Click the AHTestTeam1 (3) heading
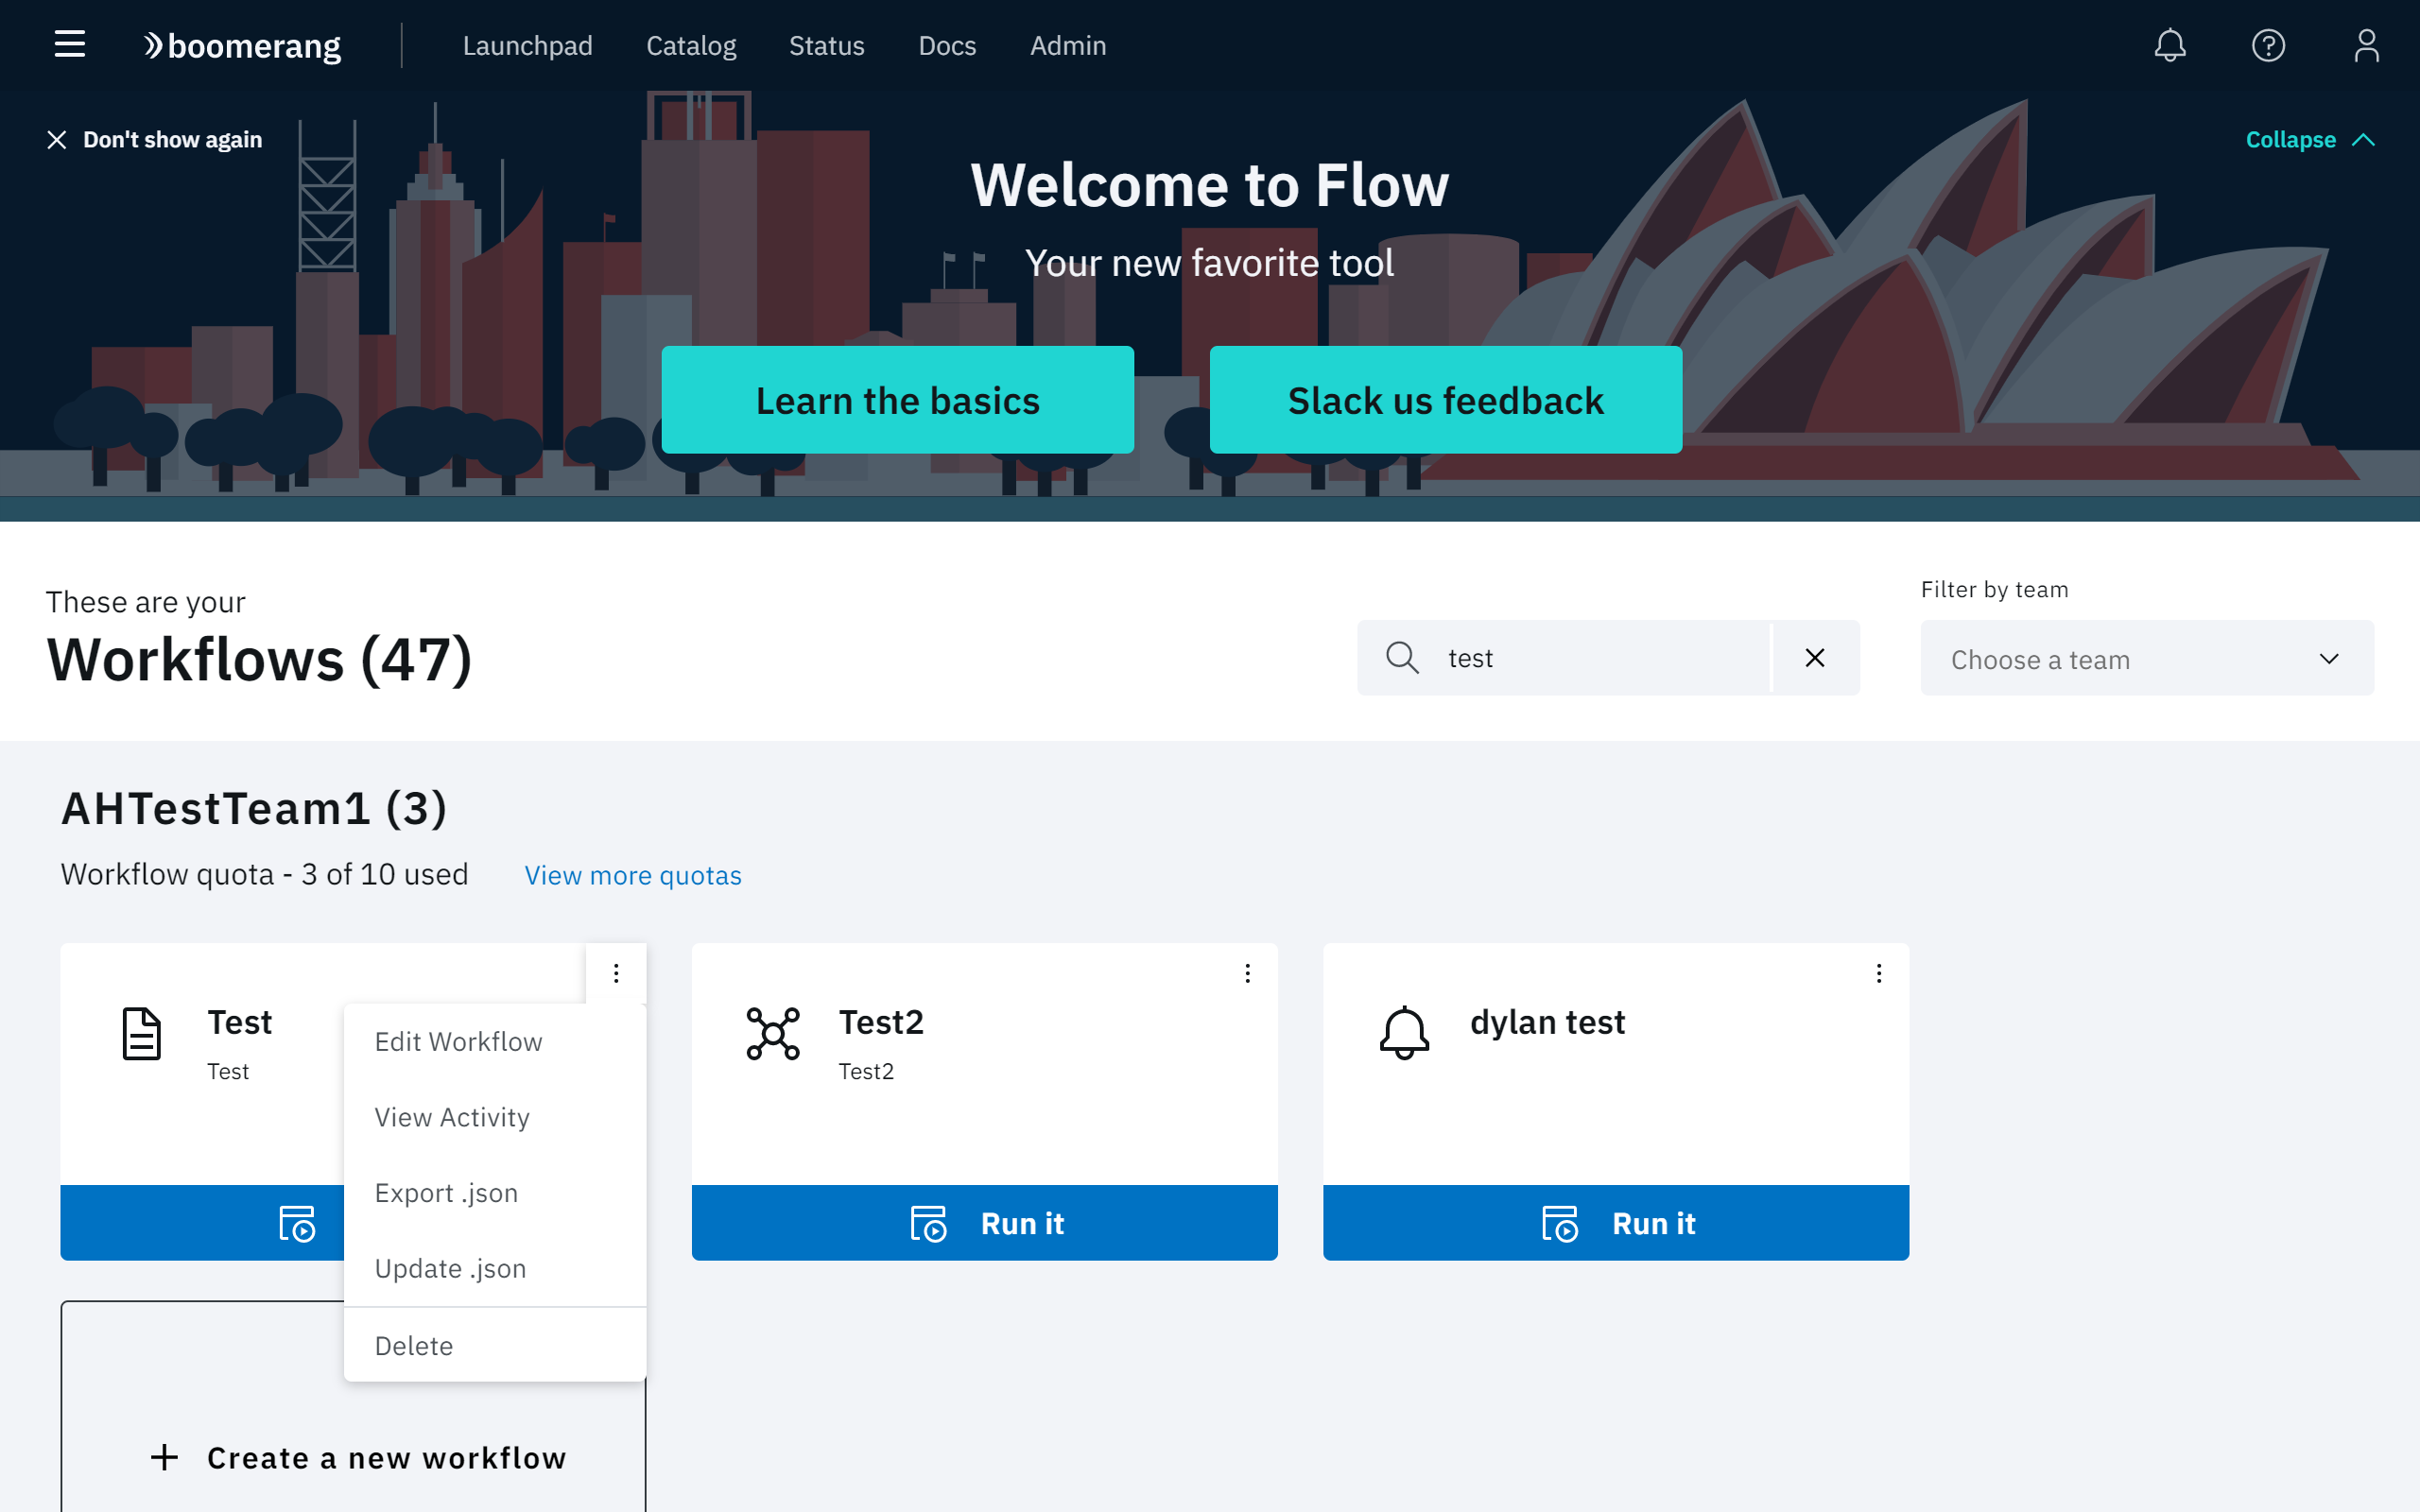The height and width of the screenshot is (1512, 2420). (x=254, y=808)
